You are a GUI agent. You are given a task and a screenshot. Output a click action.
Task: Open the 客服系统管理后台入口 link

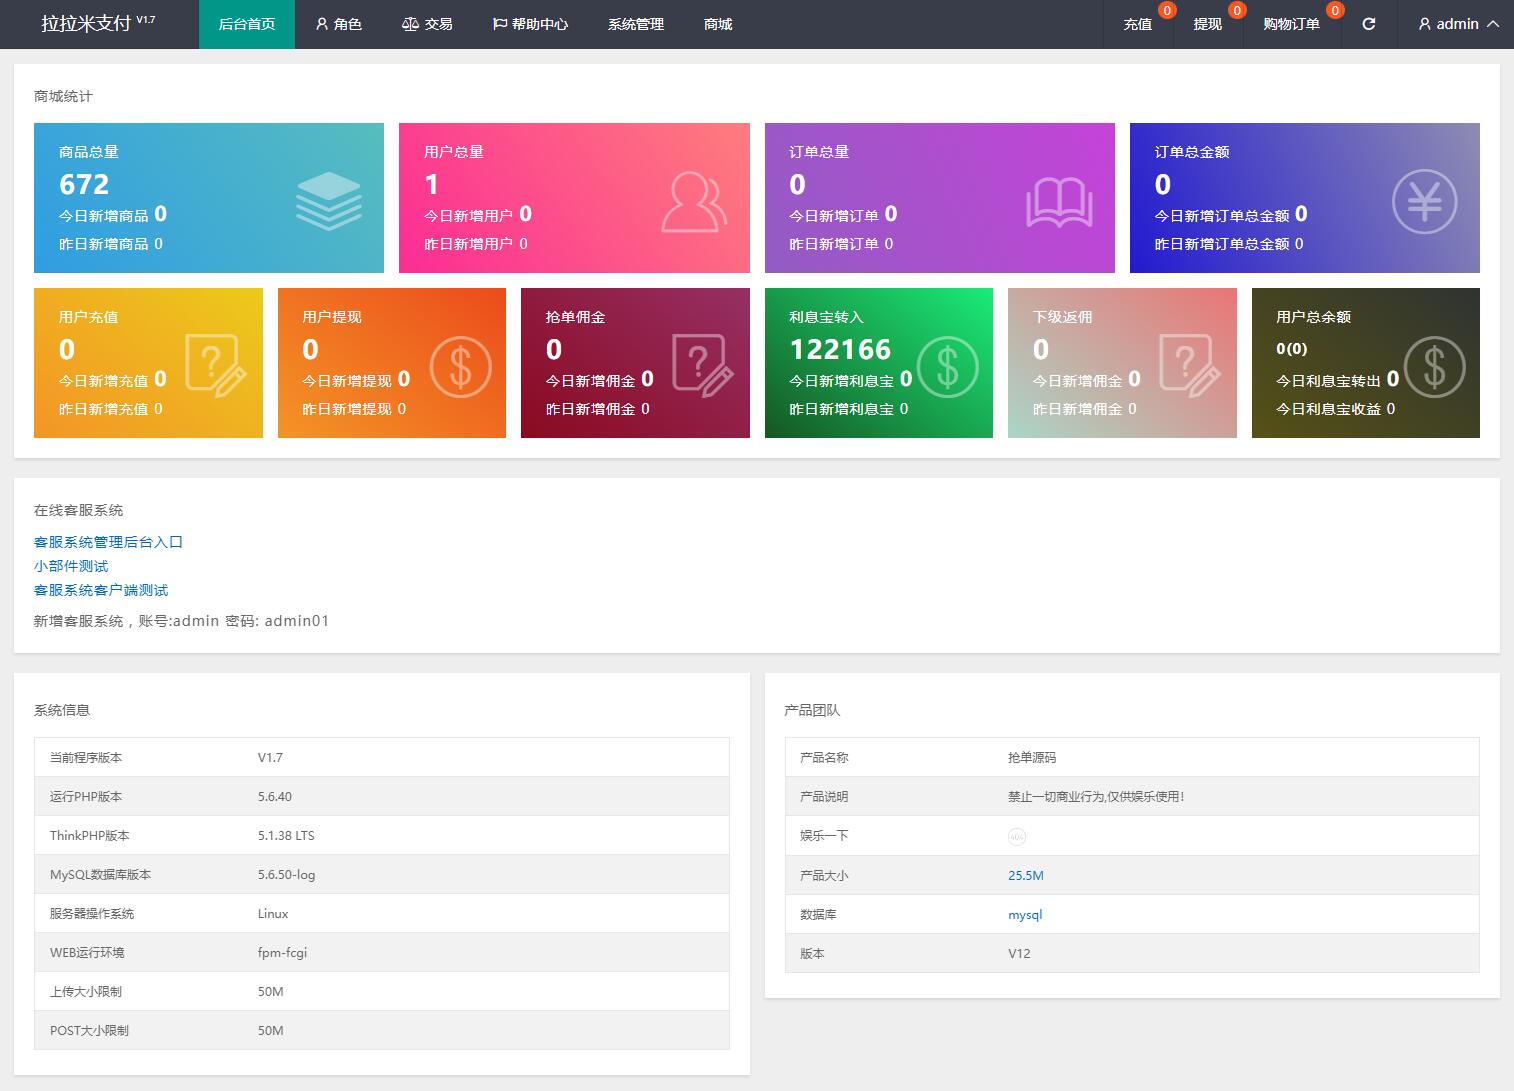pos(108,542)
